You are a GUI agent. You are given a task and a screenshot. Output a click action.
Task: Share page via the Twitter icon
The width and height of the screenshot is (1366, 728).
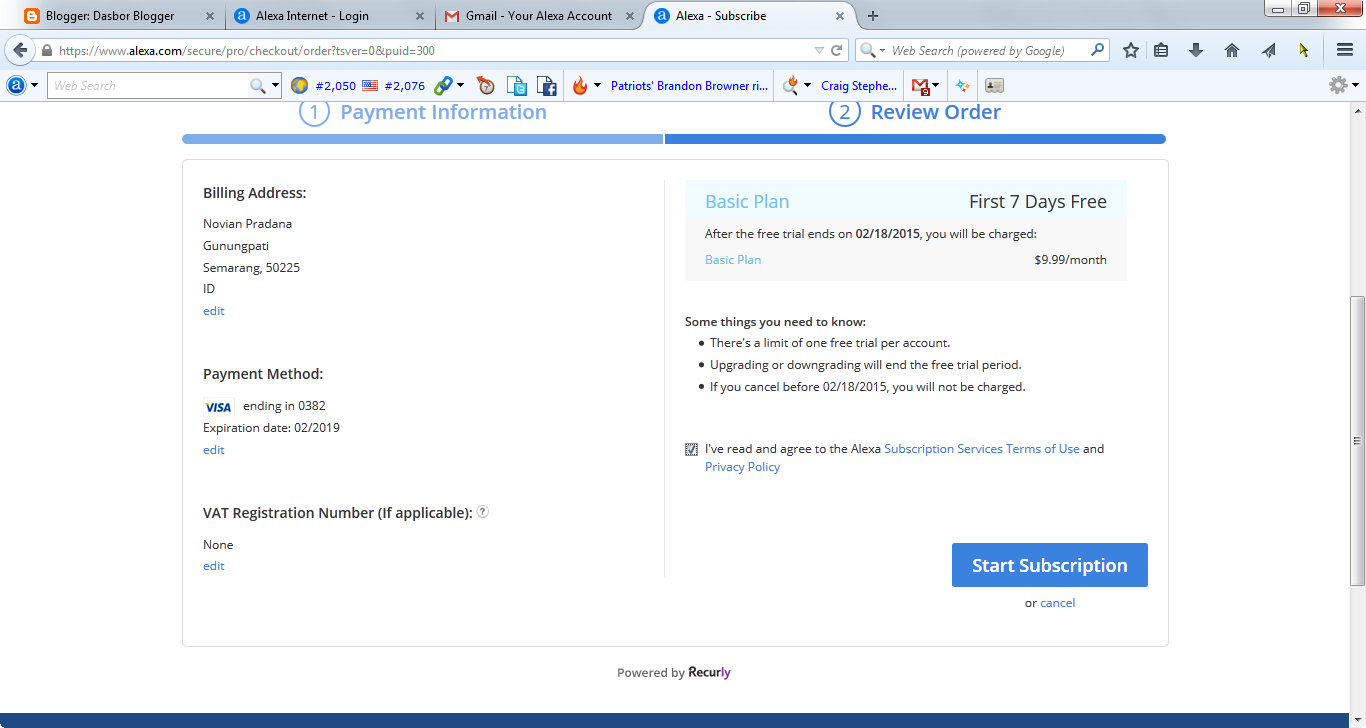click(516, 86)
